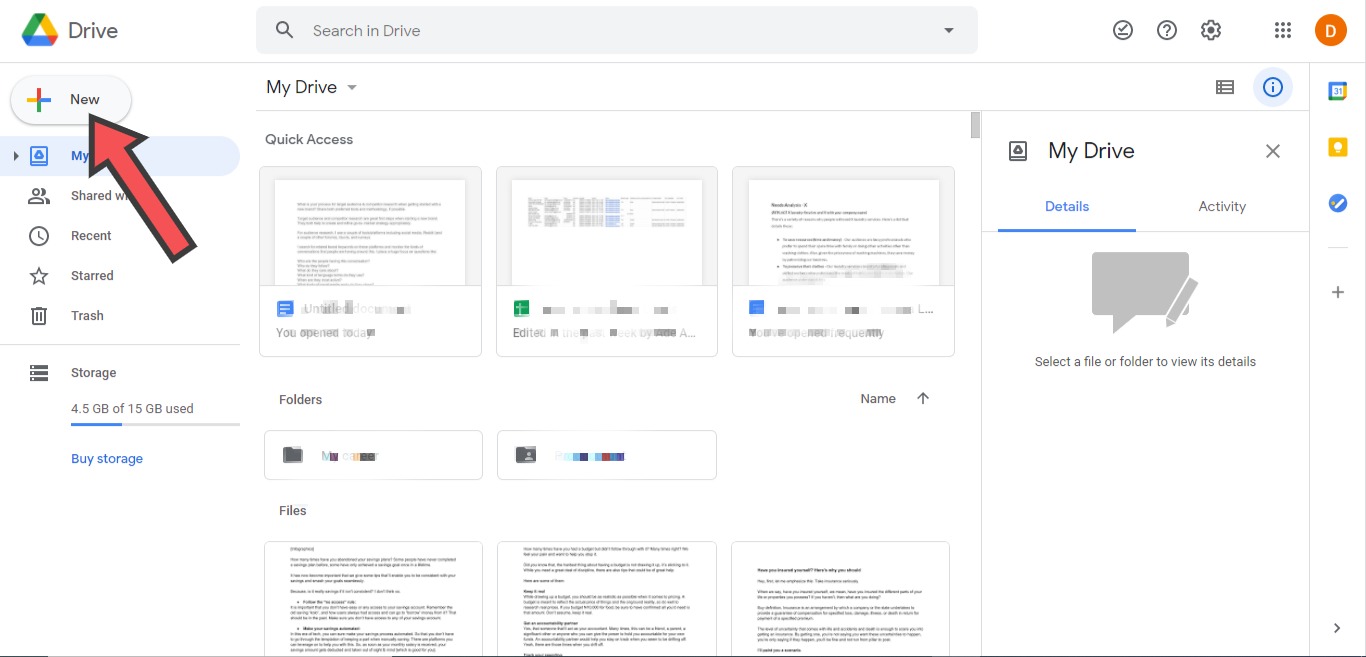This screenshot has width=1366, height=657.
Task: Click the New button
Action: pyautogui.click(x=71, y=100)
